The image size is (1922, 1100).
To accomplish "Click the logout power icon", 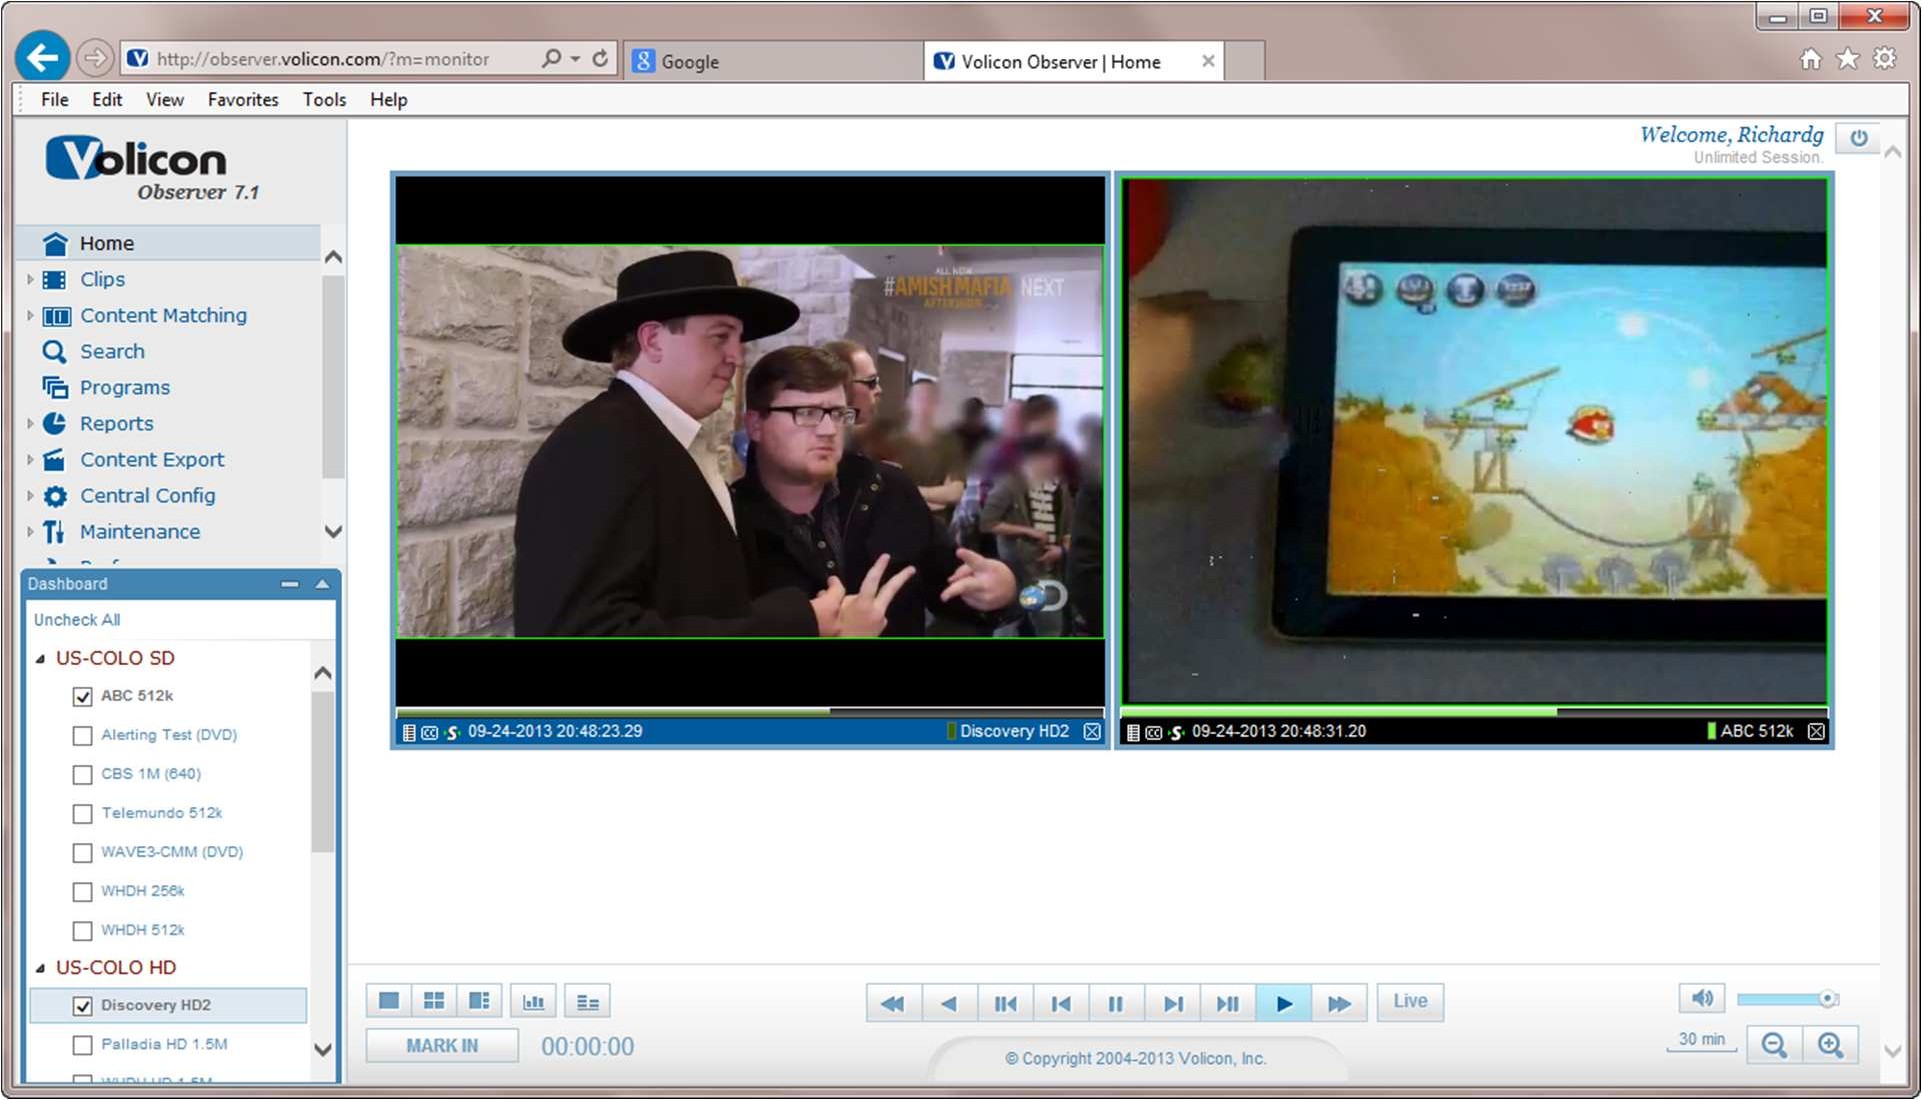I will tap(1858, 138).
